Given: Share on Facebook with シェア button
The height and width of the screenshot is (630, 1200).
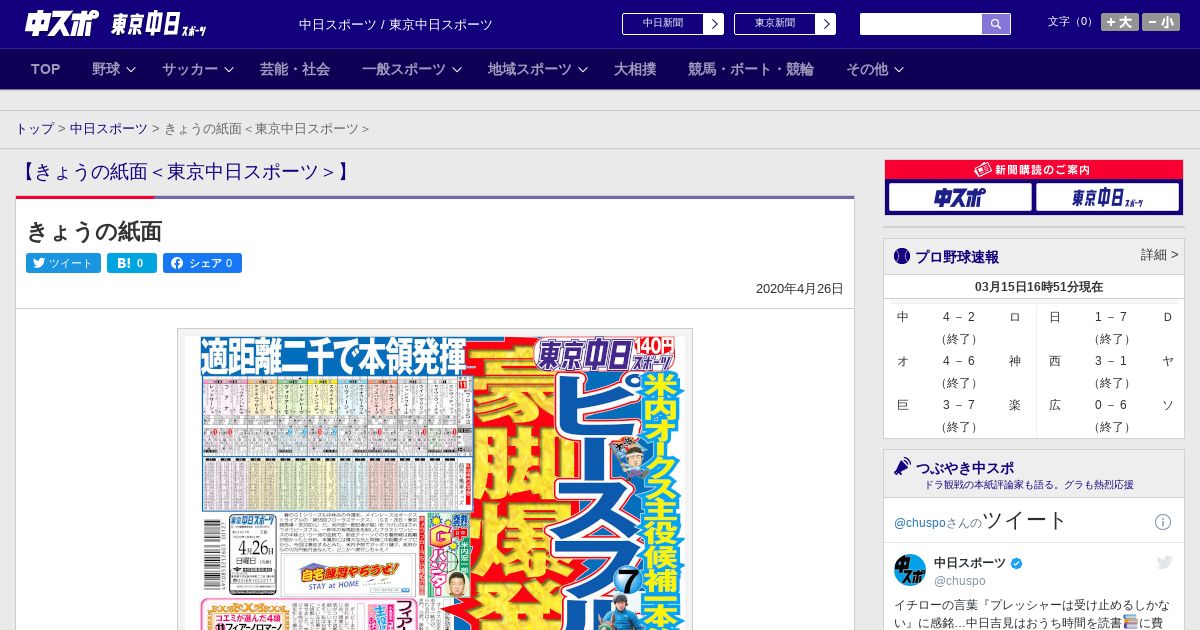Looking at the screenshot, I should (202, 263).
